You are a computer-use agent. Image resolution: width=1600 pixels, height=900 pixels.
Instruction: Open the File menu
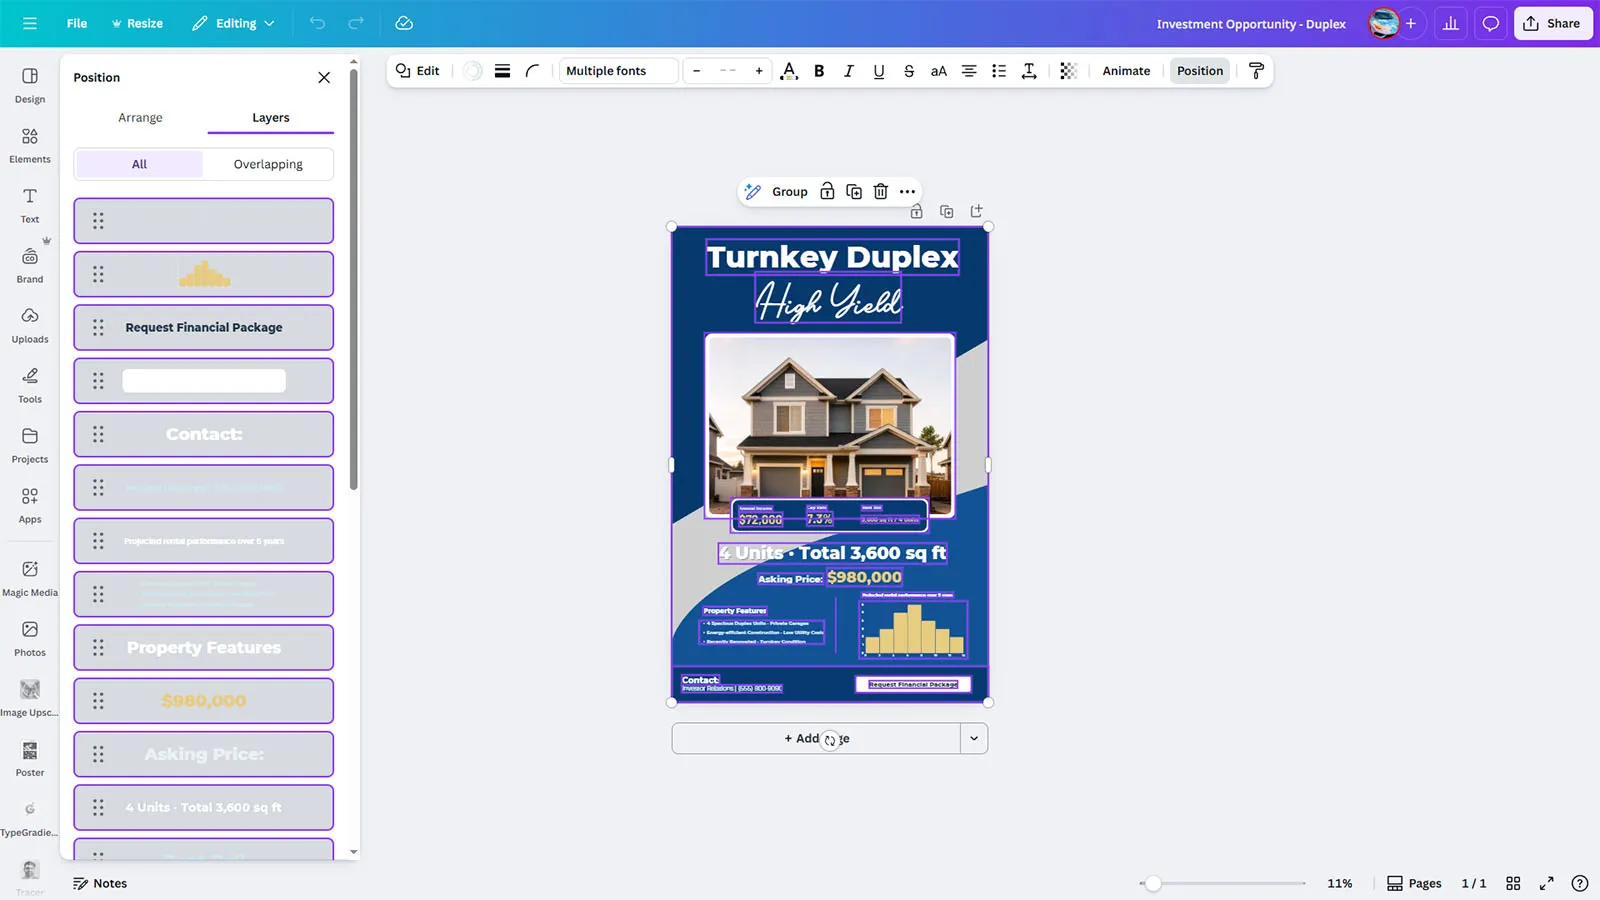(x=77, y=23)
